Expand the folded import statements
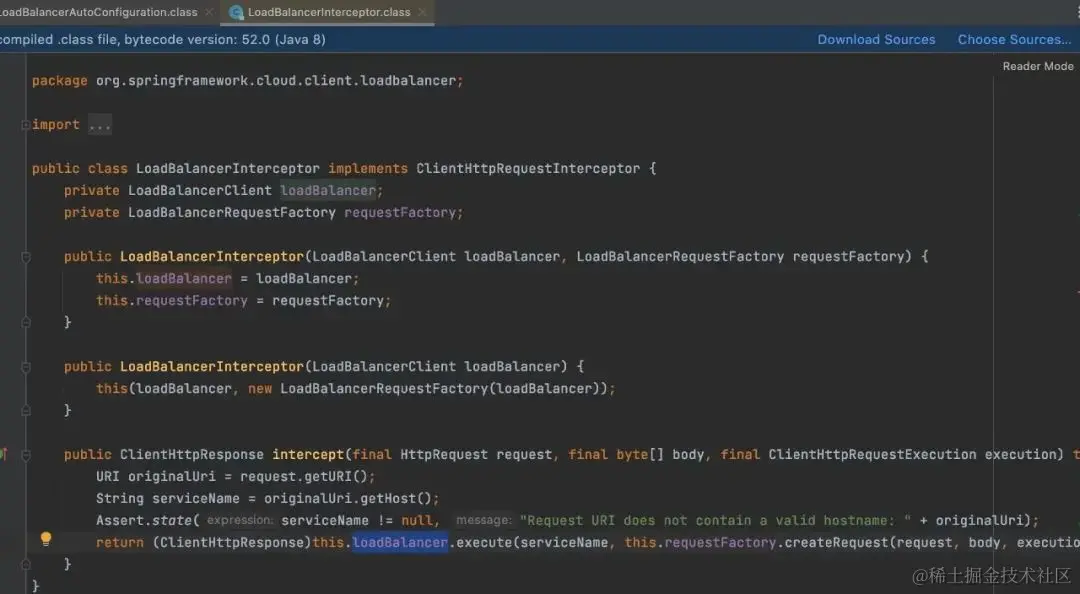Screen dimensions: 1080x594 click(x=25, y=125)
